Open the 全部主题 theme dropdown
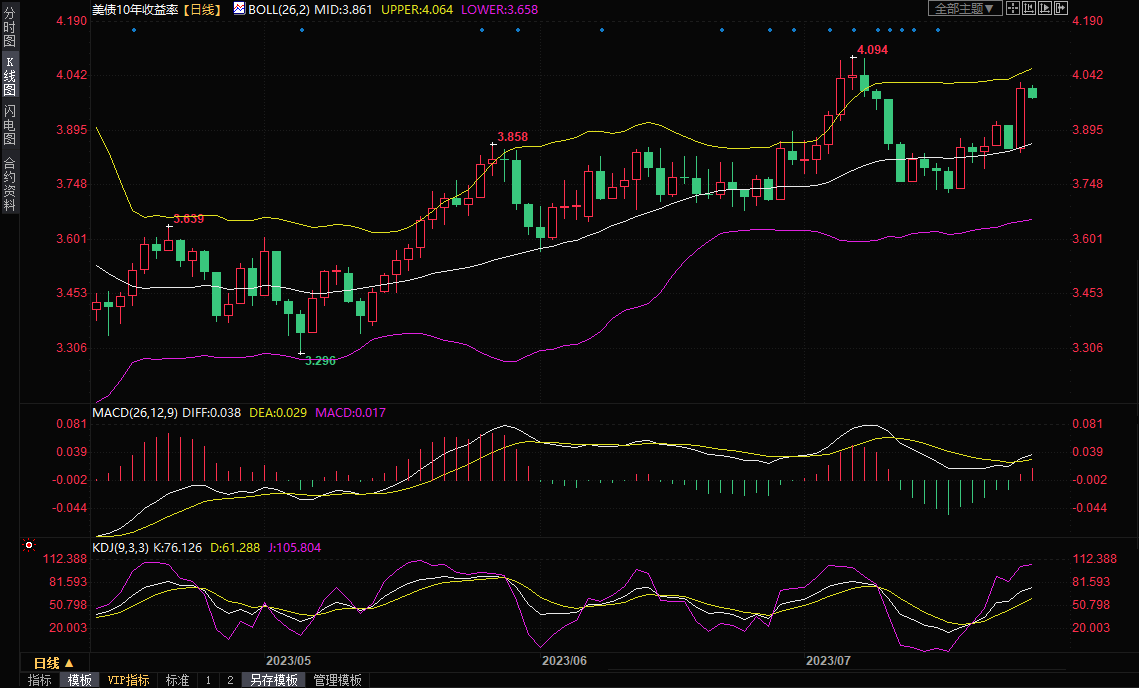 (965, 8)
